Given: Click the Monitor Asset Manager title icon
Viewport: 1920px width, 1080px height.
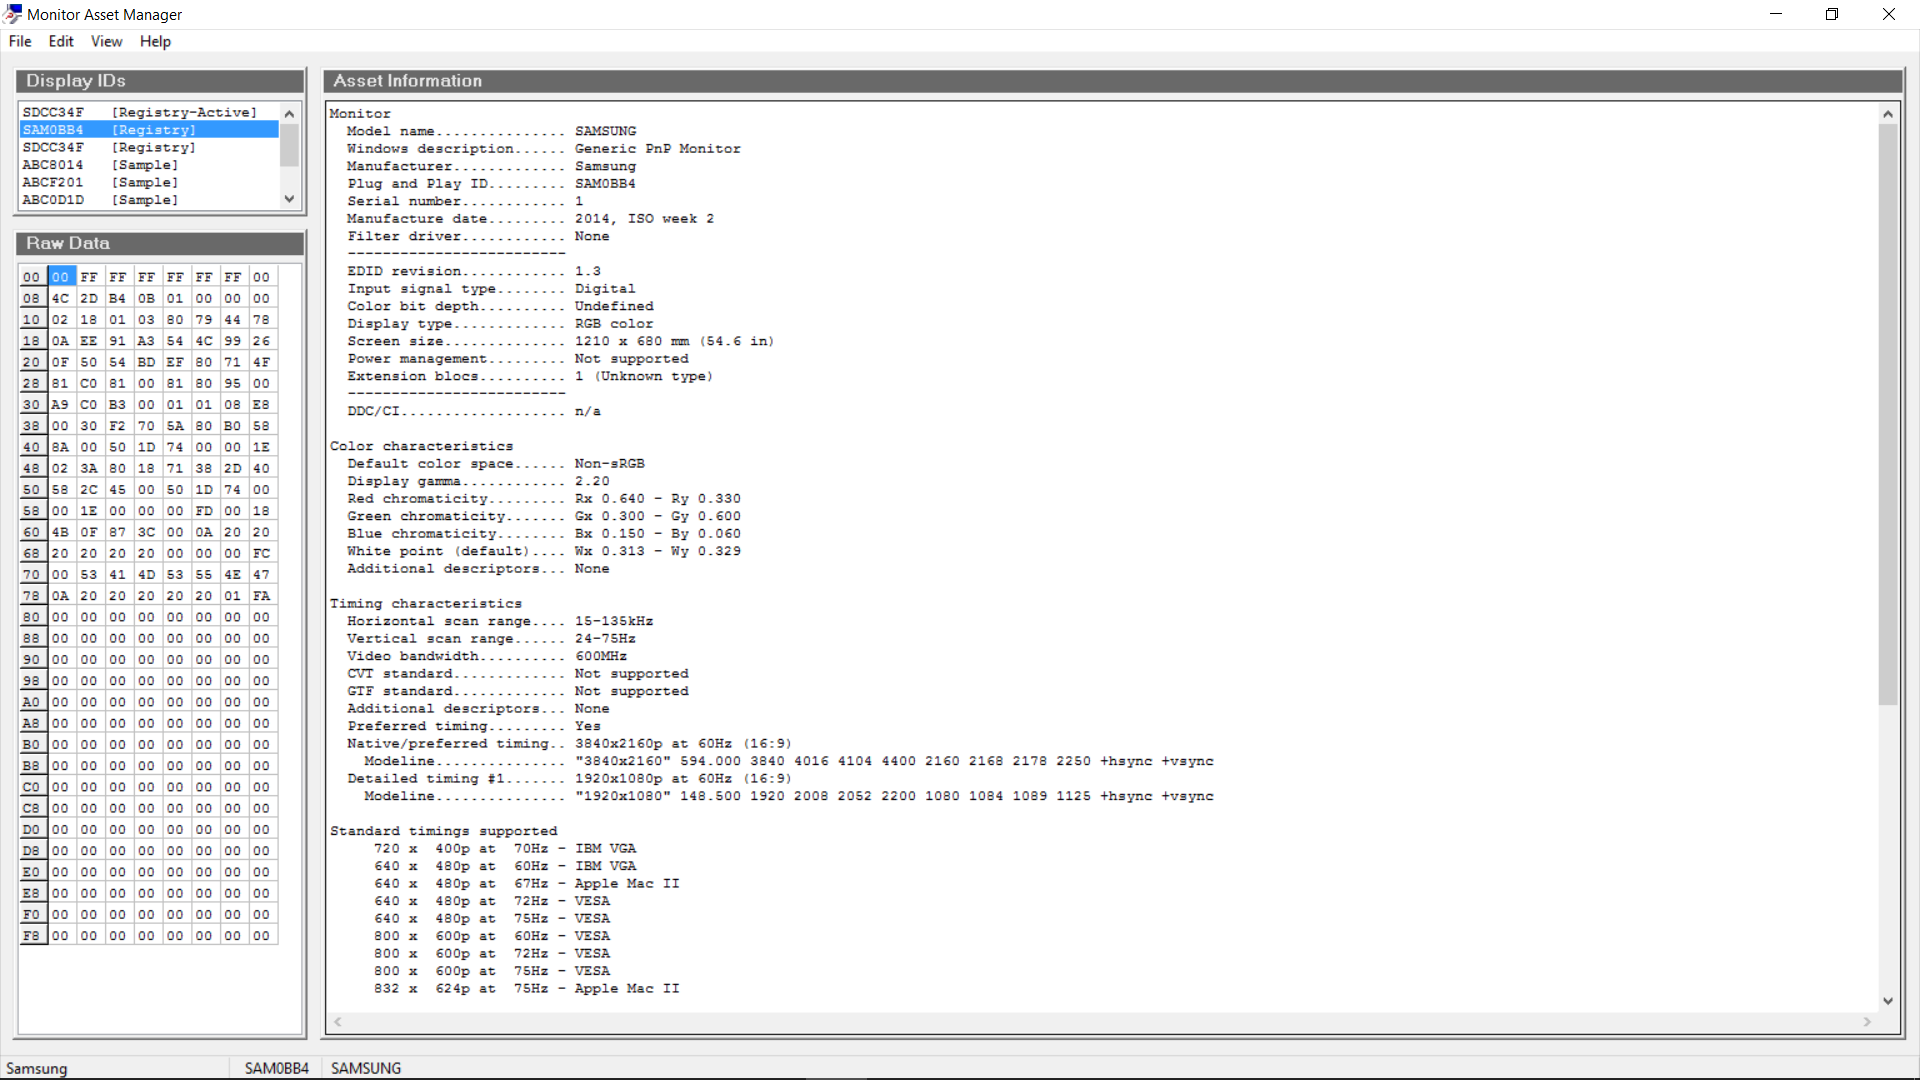Looking at the screenshot, I should pos(13,14).
